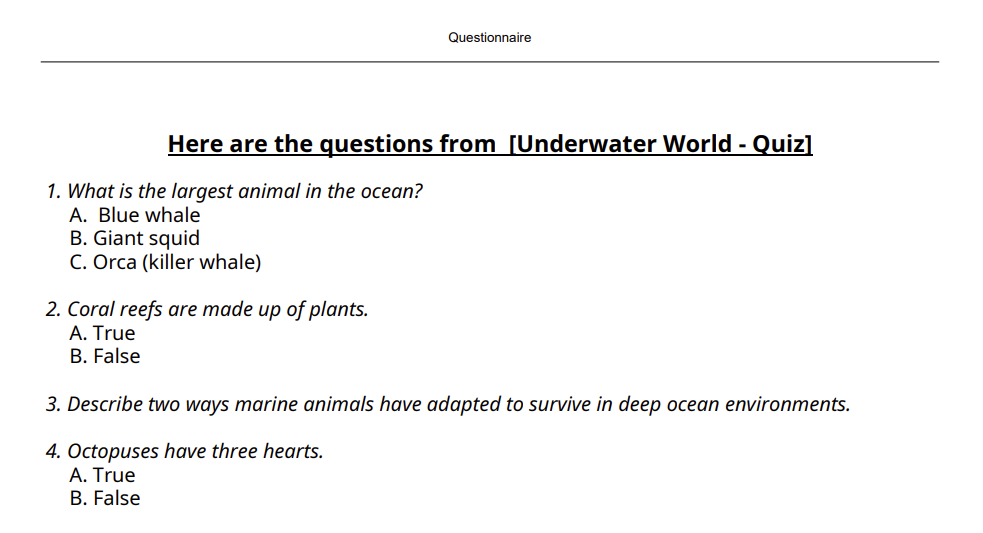The height and width of the screenshot is (533, 983).
Task: Select question 2 about coral reefs
Action: pos(207,309)
